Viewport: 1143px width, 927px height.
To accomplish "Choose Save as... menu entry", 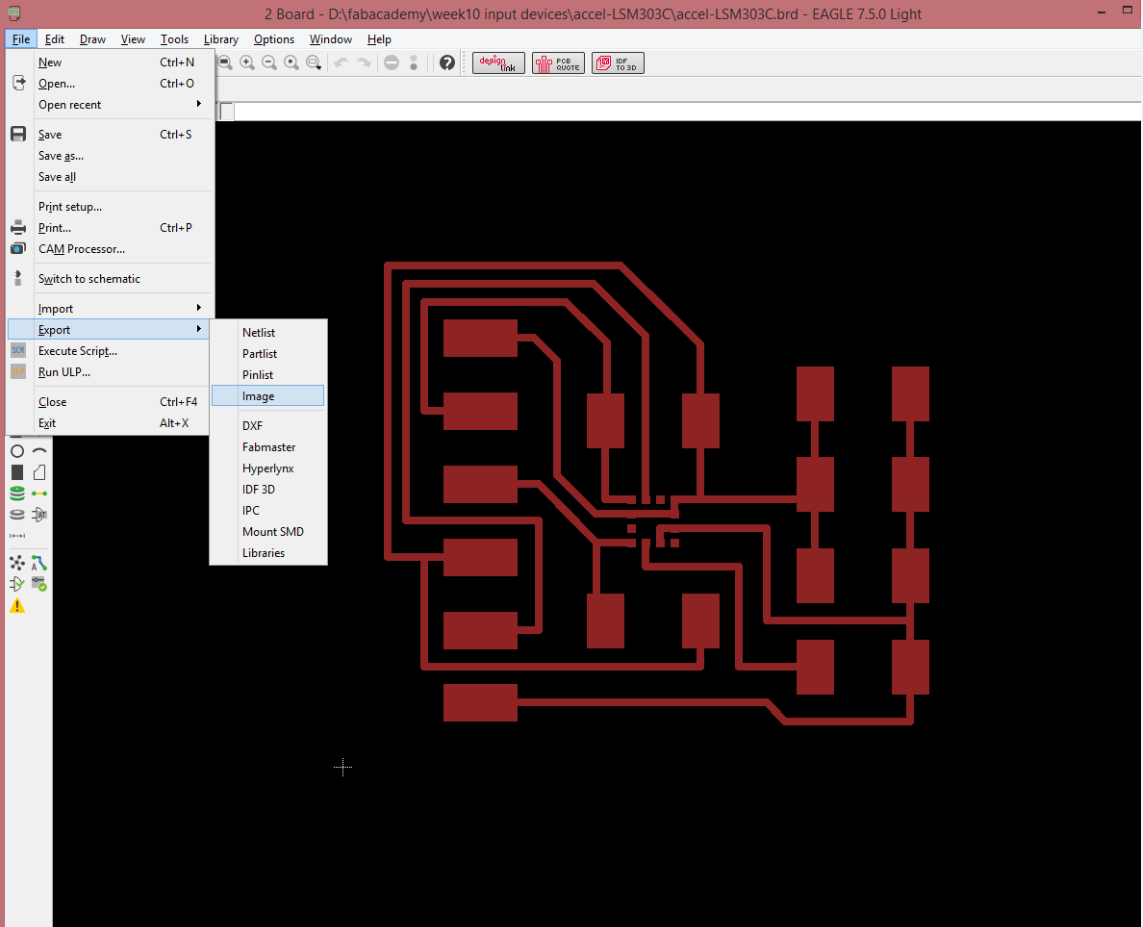I will pyautogui.click(x=111, y=156).
